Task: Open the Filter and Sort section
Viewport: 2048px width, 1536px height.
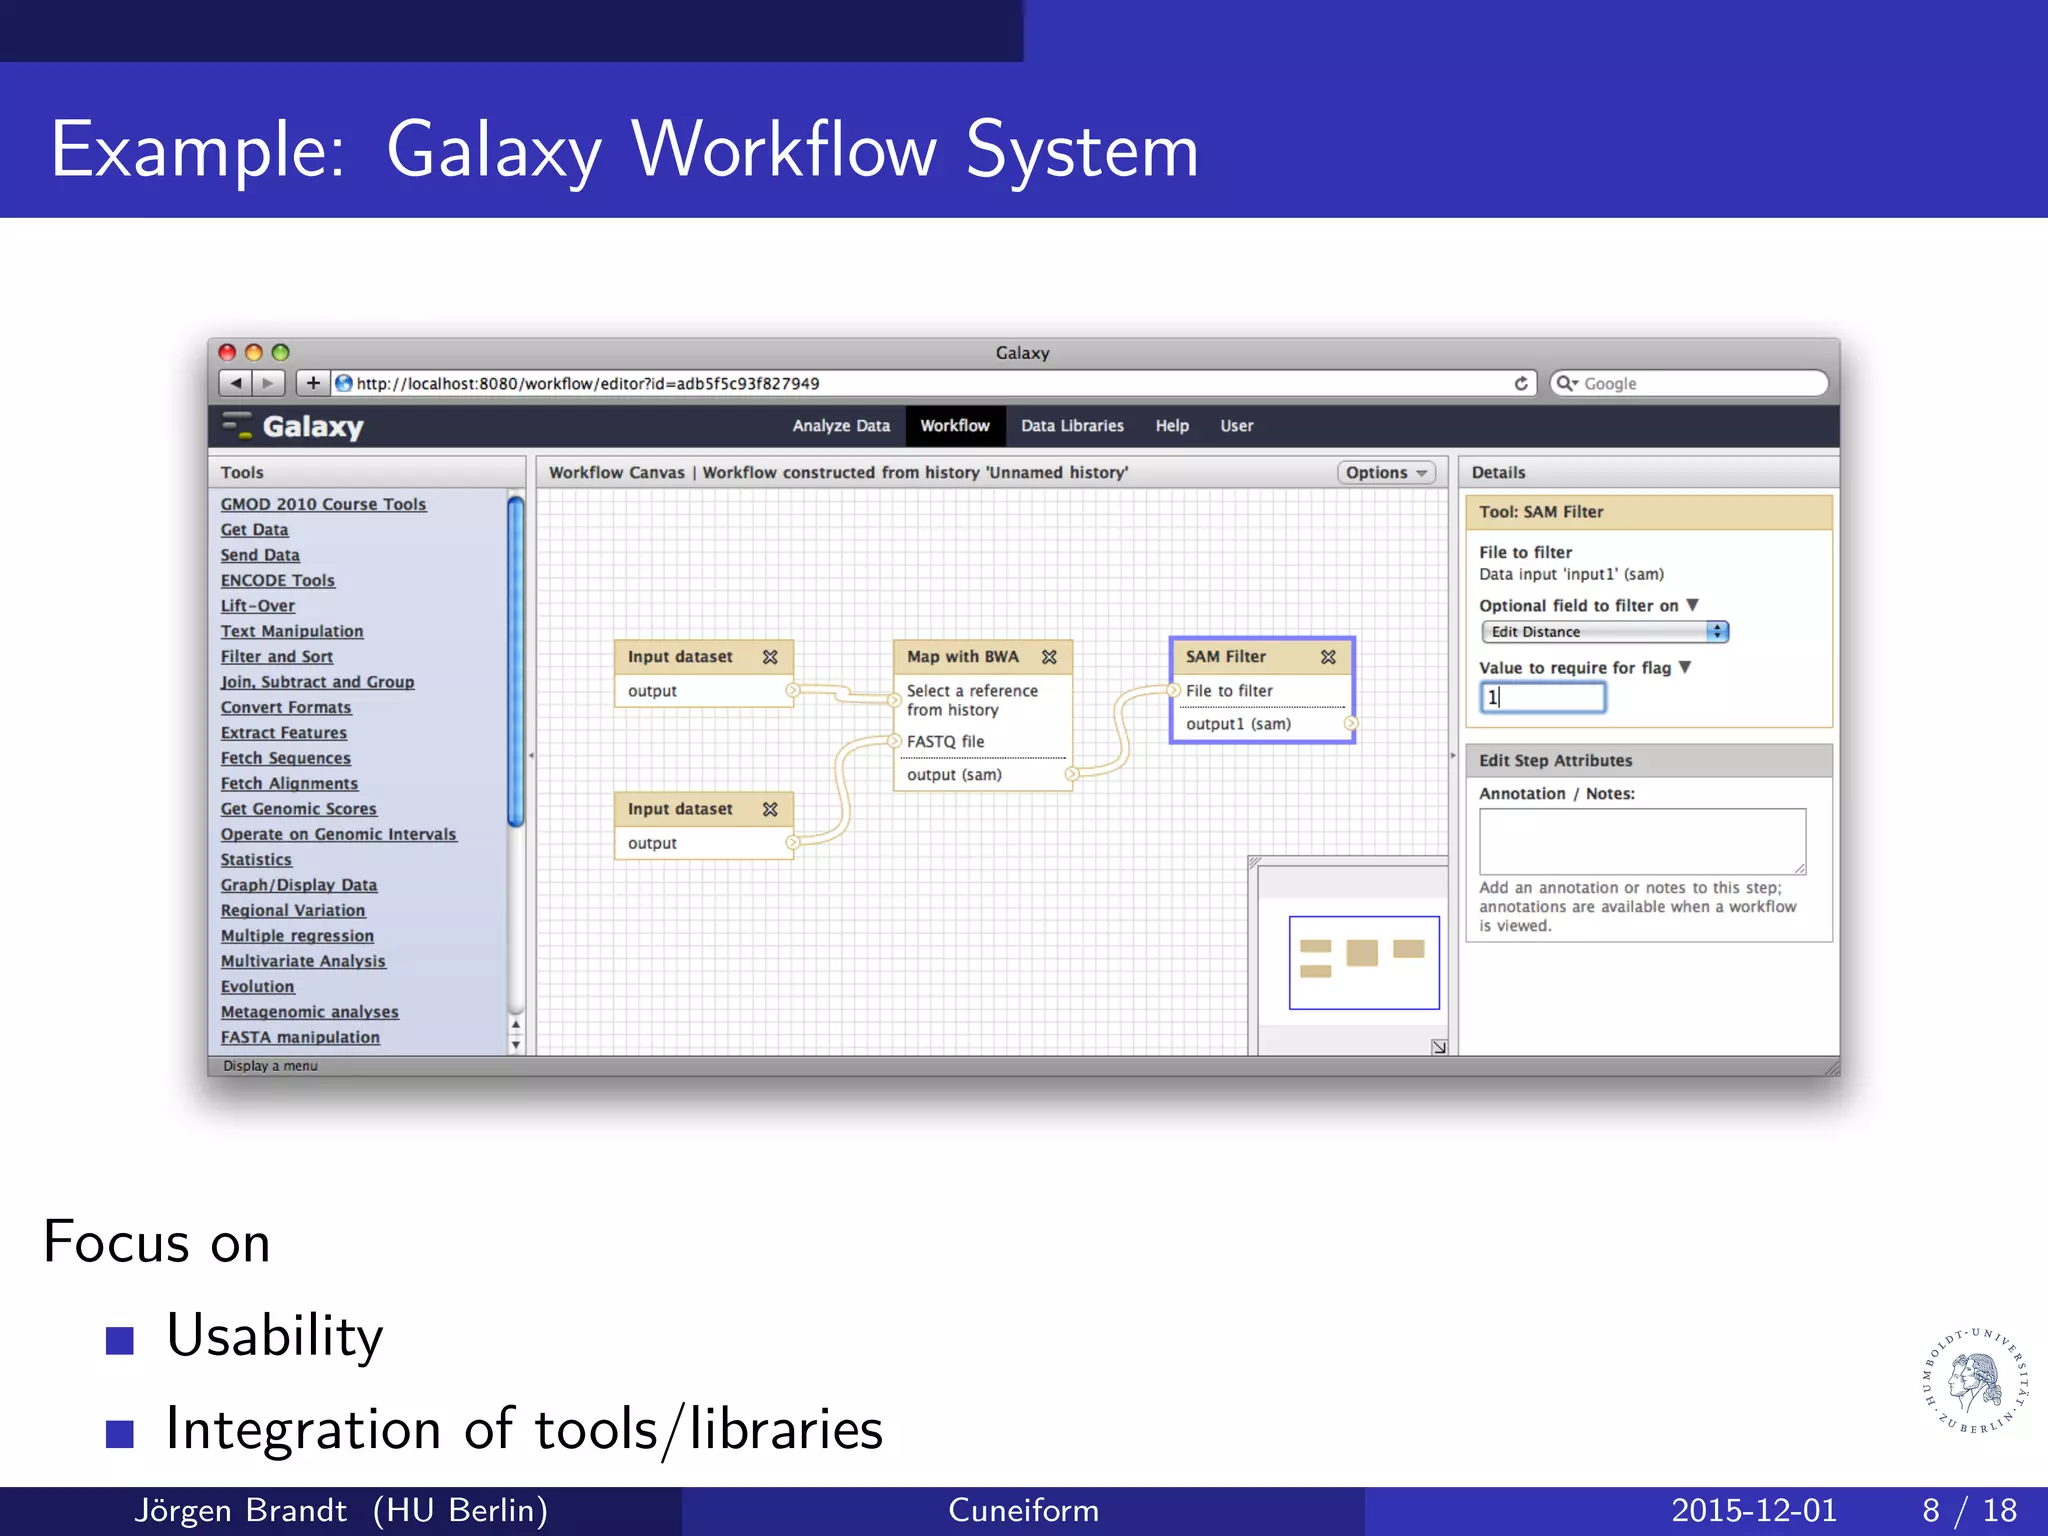Action: coord(277,657)
